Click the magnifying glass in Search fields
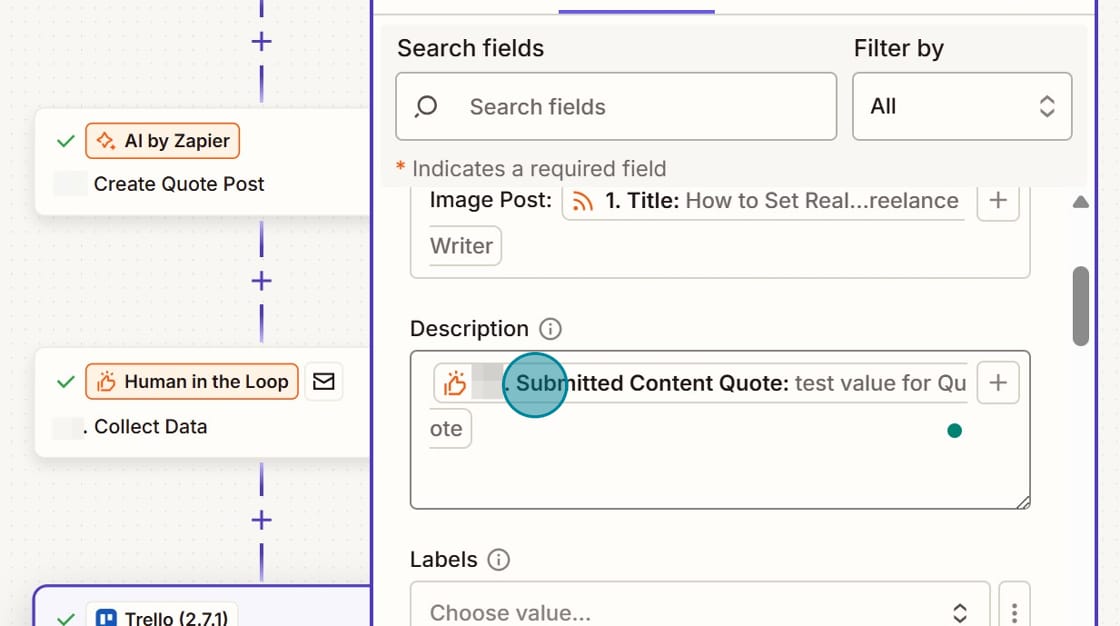 click(425, 106)
